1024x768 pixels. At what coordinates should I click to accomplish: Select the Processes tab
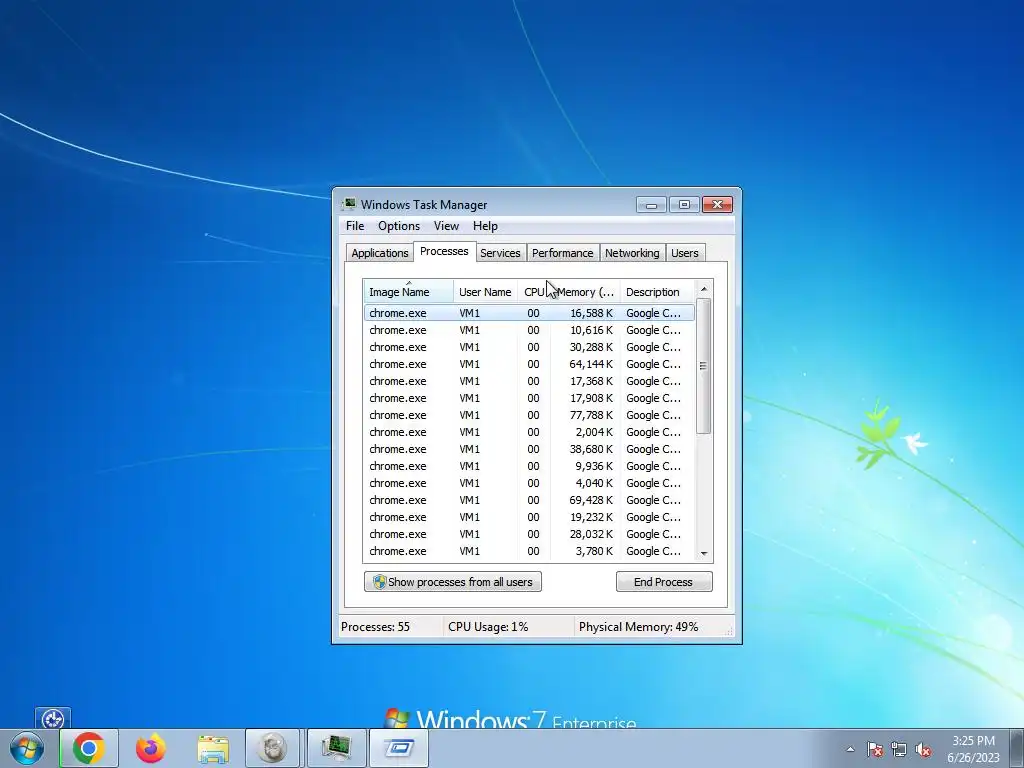(x=444, y=251)
